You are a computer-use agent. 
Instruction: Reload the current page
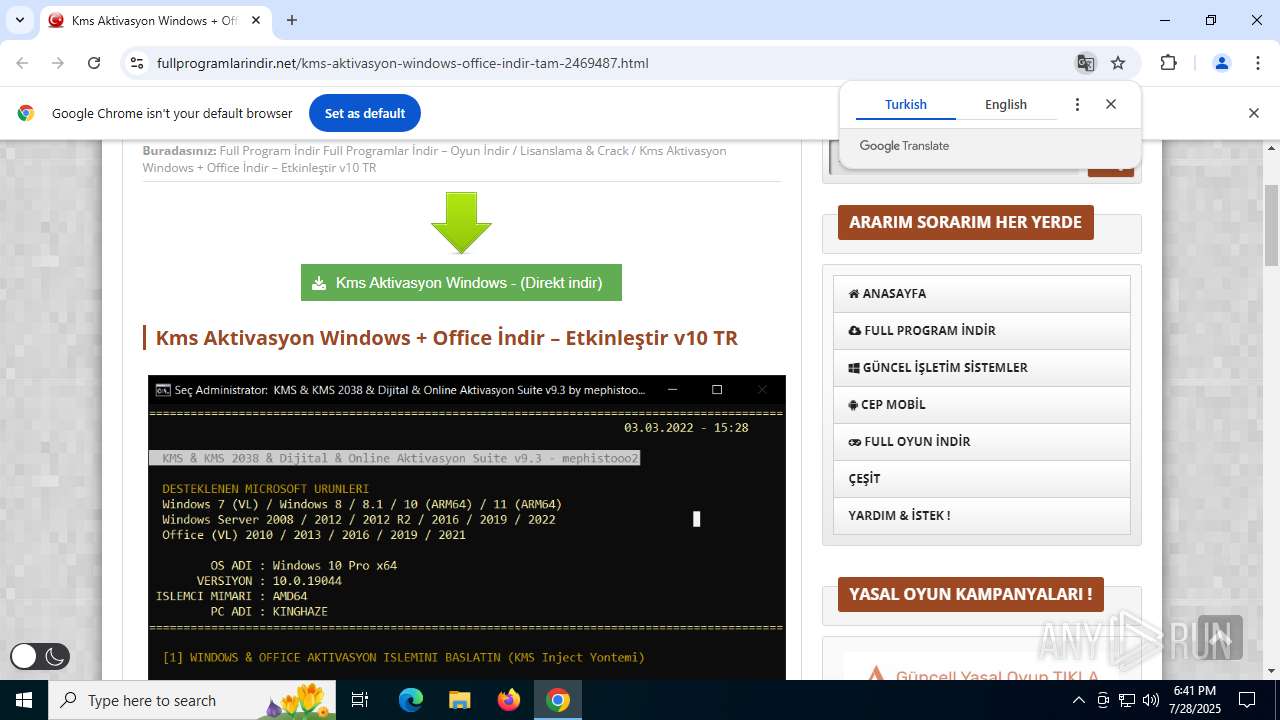[94, 63]
